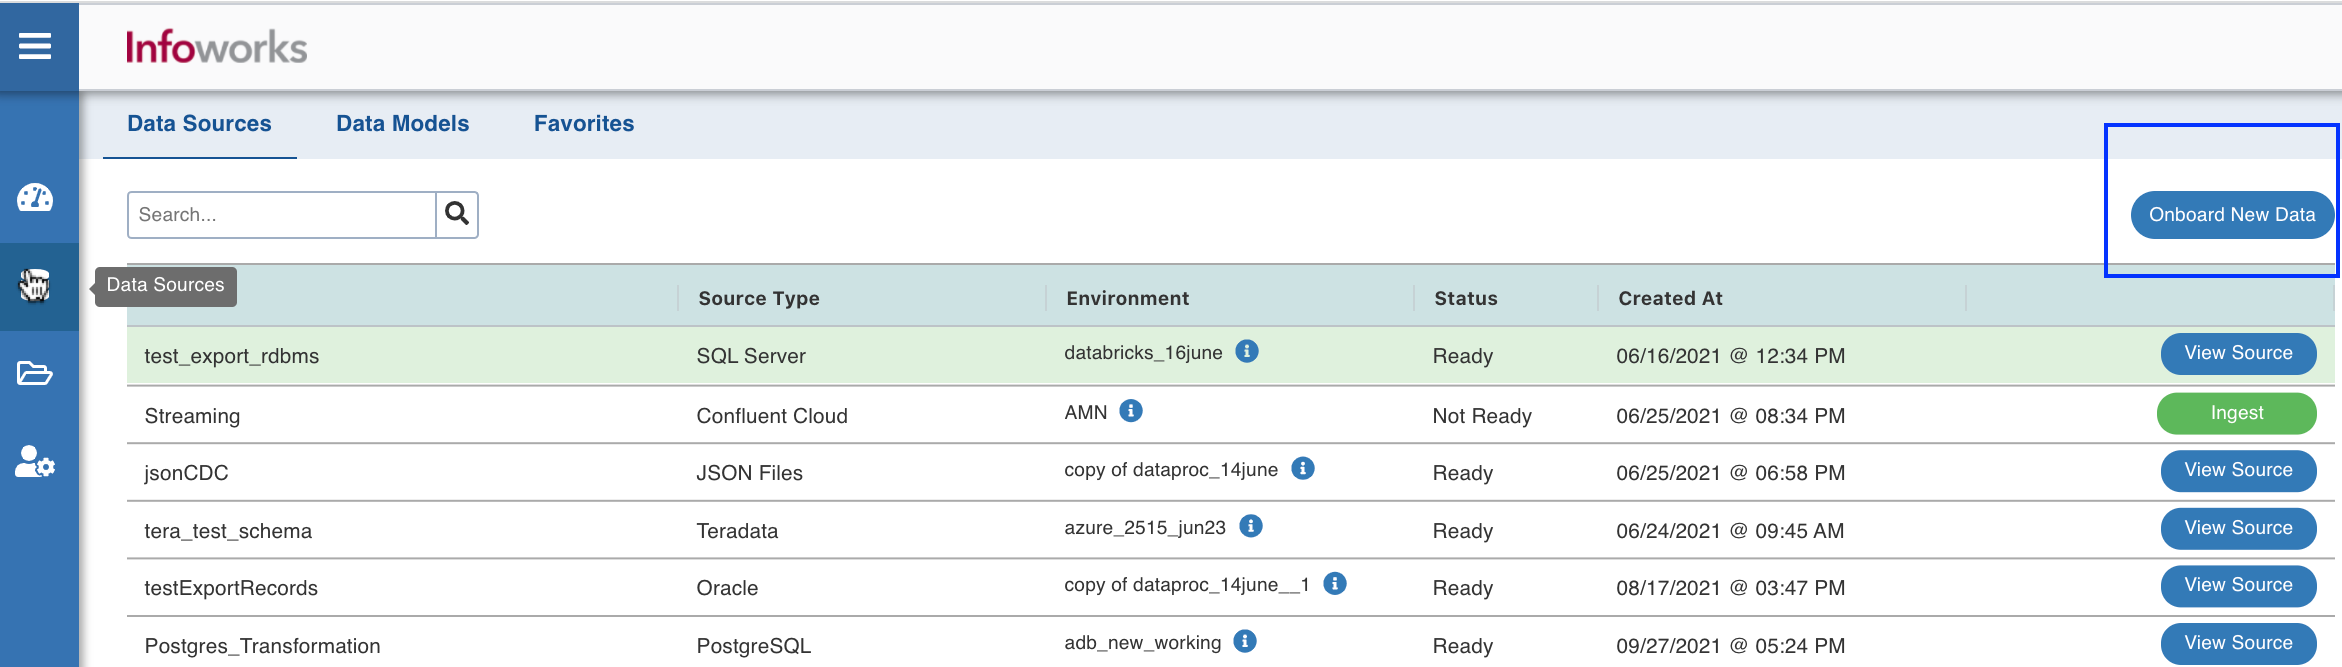Show info for copy of dataproc_14june__1
2342x667 pixels.
[1335, 583]
